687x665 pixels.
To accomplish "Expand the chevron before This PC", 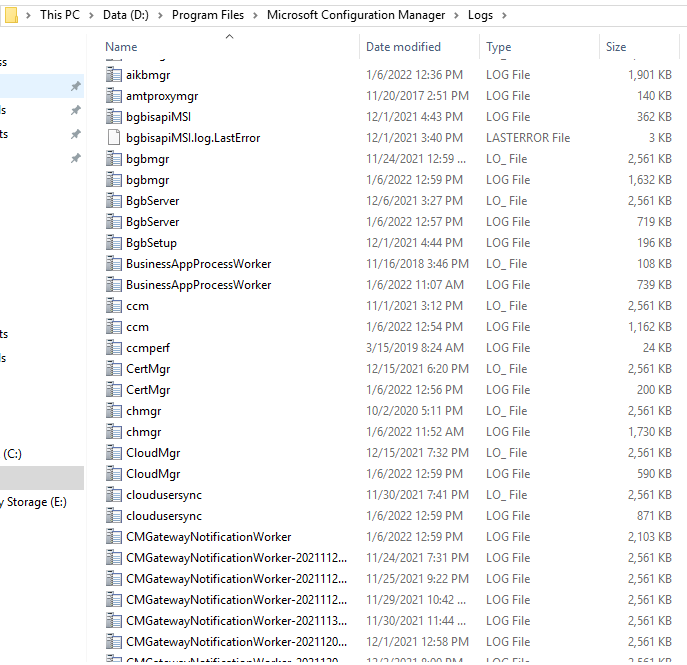I will coord(28,15).
